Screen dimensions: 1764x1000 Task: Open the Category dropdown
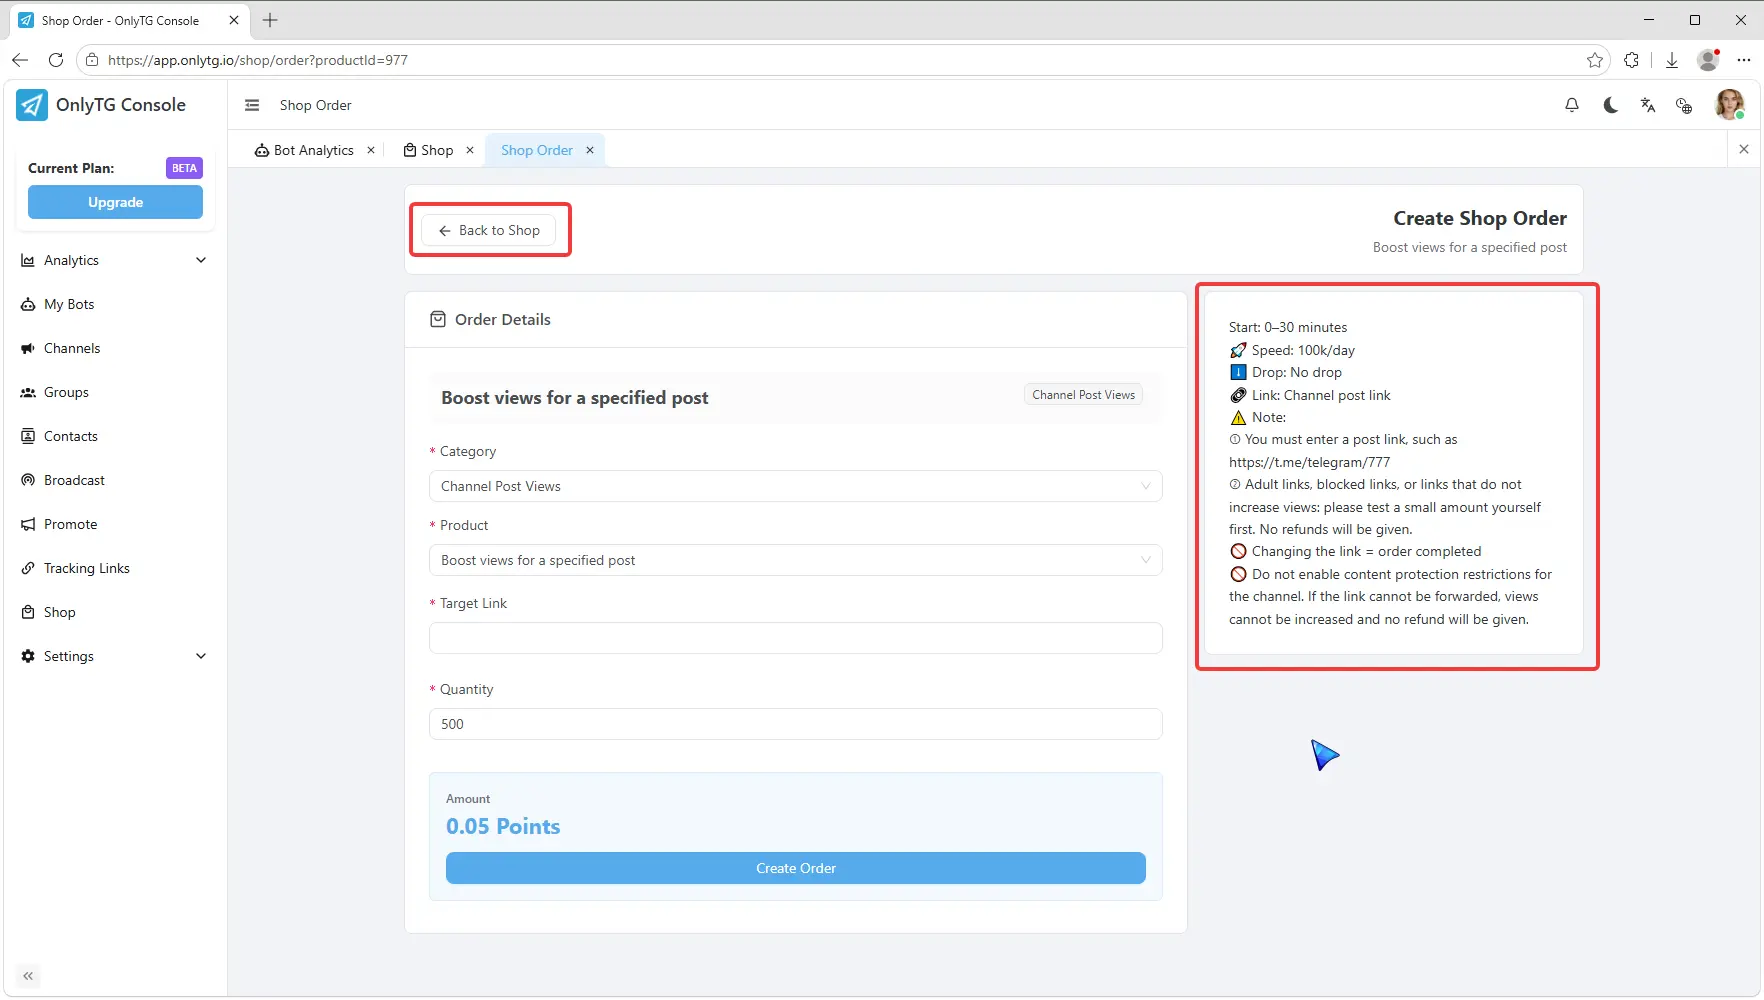[796, 486]
